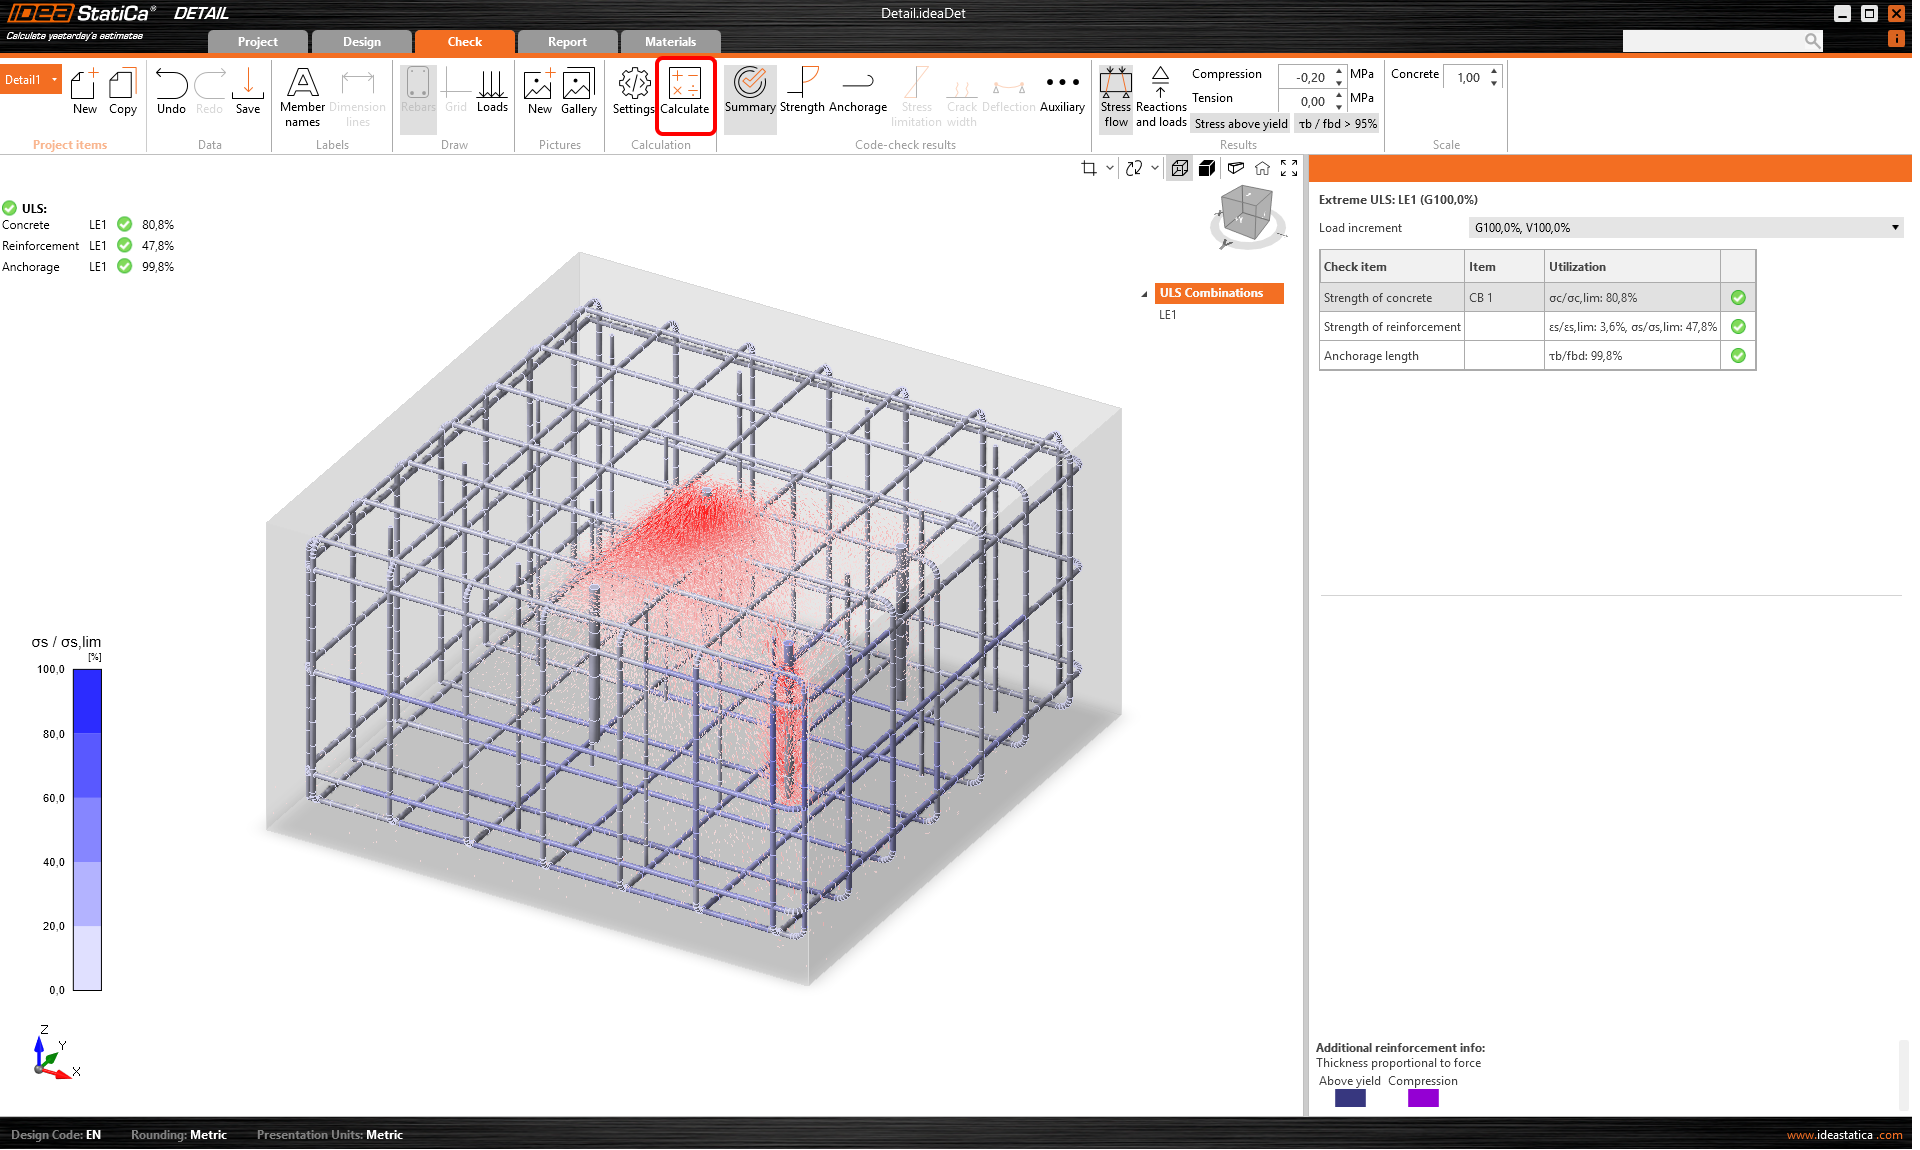Click zoom-to-fit view icon
Viewport: 1920px width, 1150px height.
point(1289,168)
